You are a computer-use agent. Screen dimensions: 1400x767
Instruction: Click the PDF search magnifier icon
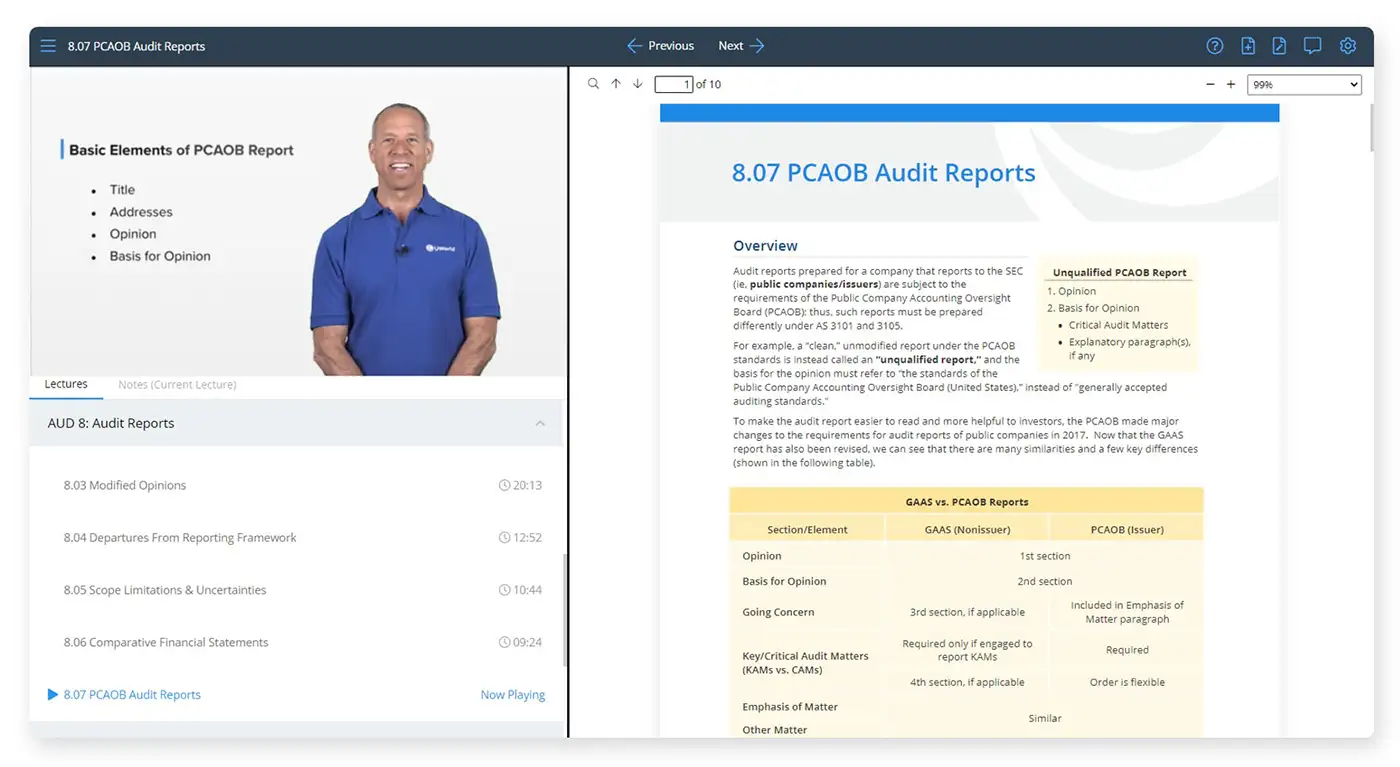pos(593,84)
